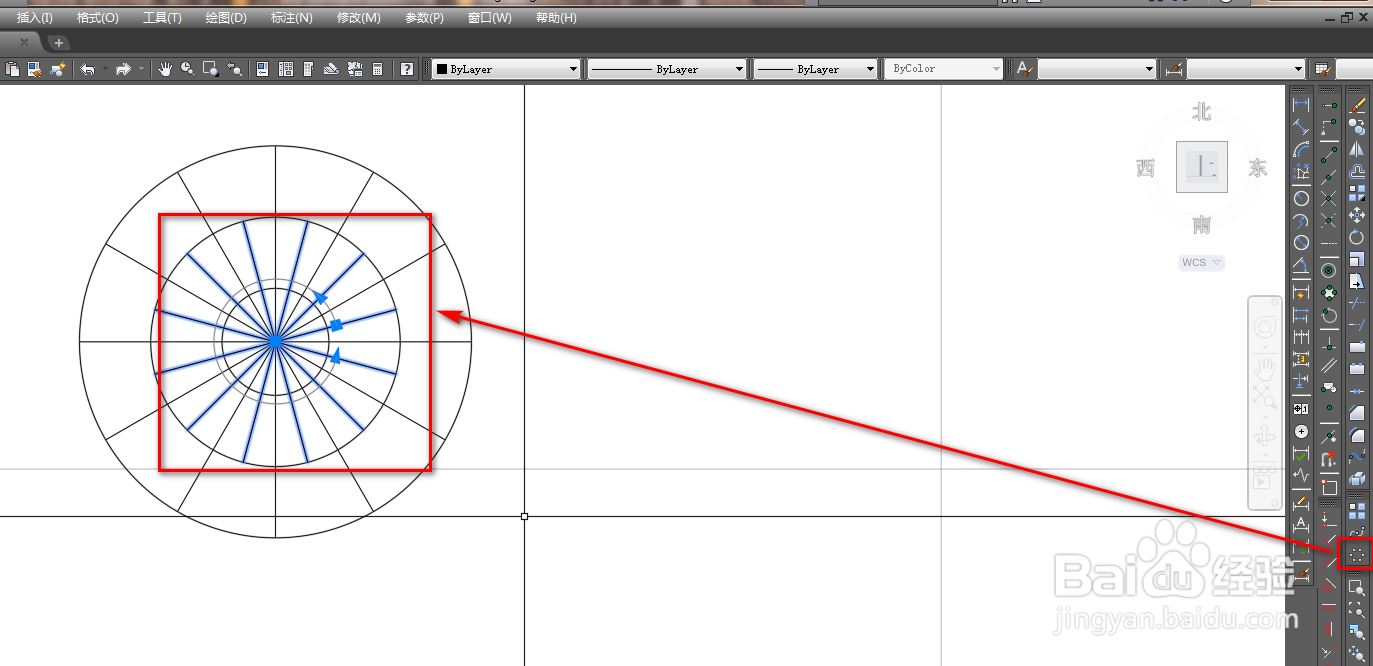Select the Arc Length dimension tool
Image resolution: width=1373 pixels, height=666 pixels.
1301,150
